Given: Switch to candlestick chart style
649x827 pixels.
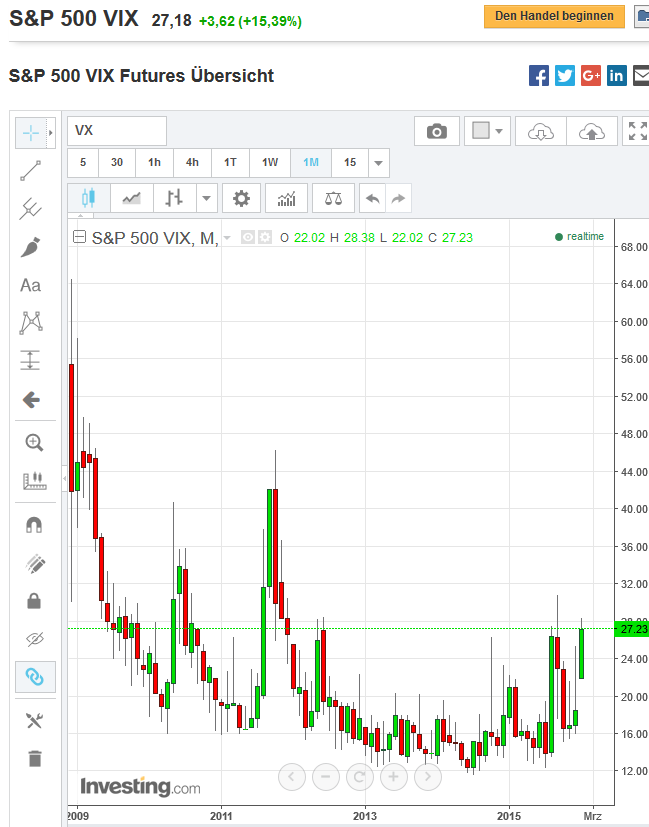Looking at the screenshot, I should [89, 198].
